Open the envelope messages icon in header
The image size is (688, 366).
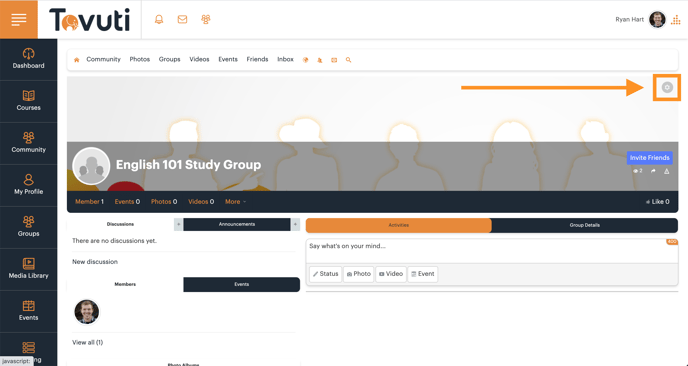[182, 19]
